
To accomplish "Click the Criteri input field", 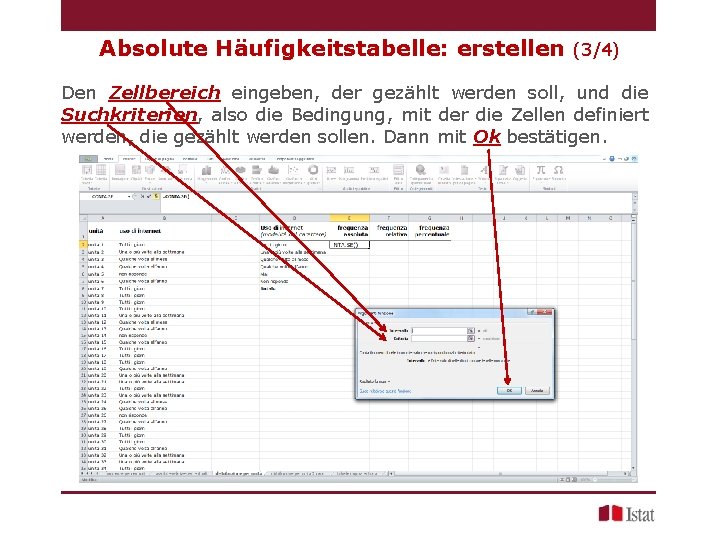I will (439, 338).
